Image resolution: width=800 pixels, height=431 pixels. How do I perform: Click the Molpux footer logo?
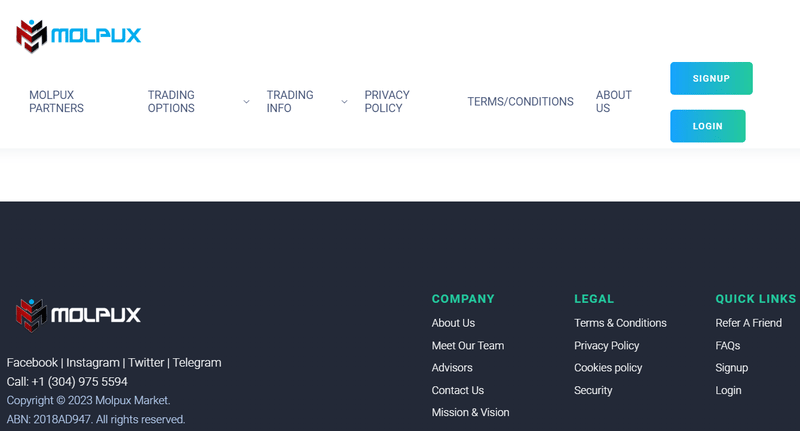tap(79, 314)
